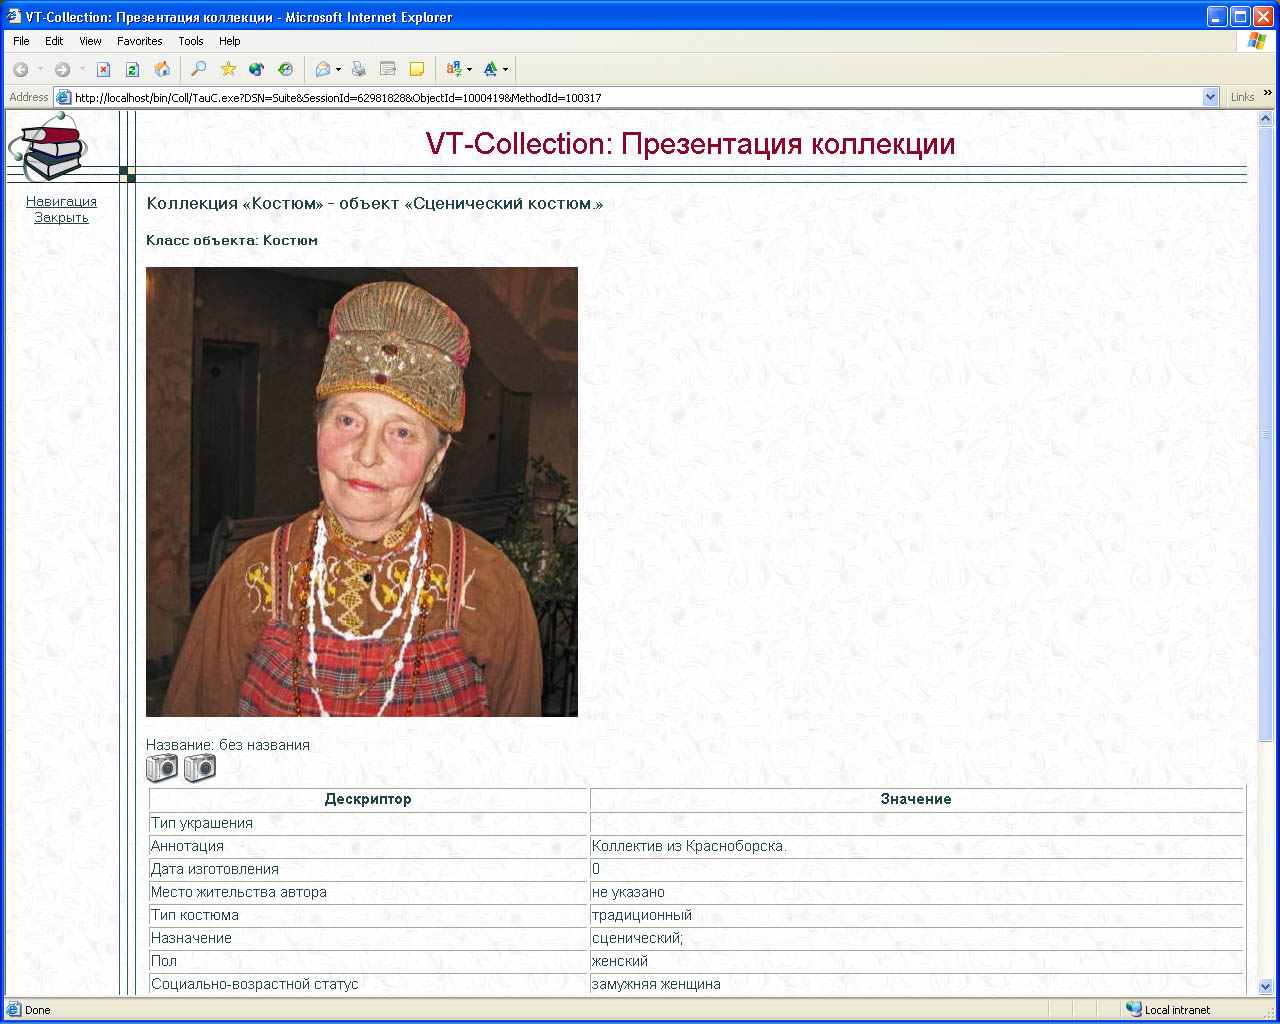Open the Back button history dropdown
1280x1024 pixels.
pyautogui.click(x=40, y=70)
